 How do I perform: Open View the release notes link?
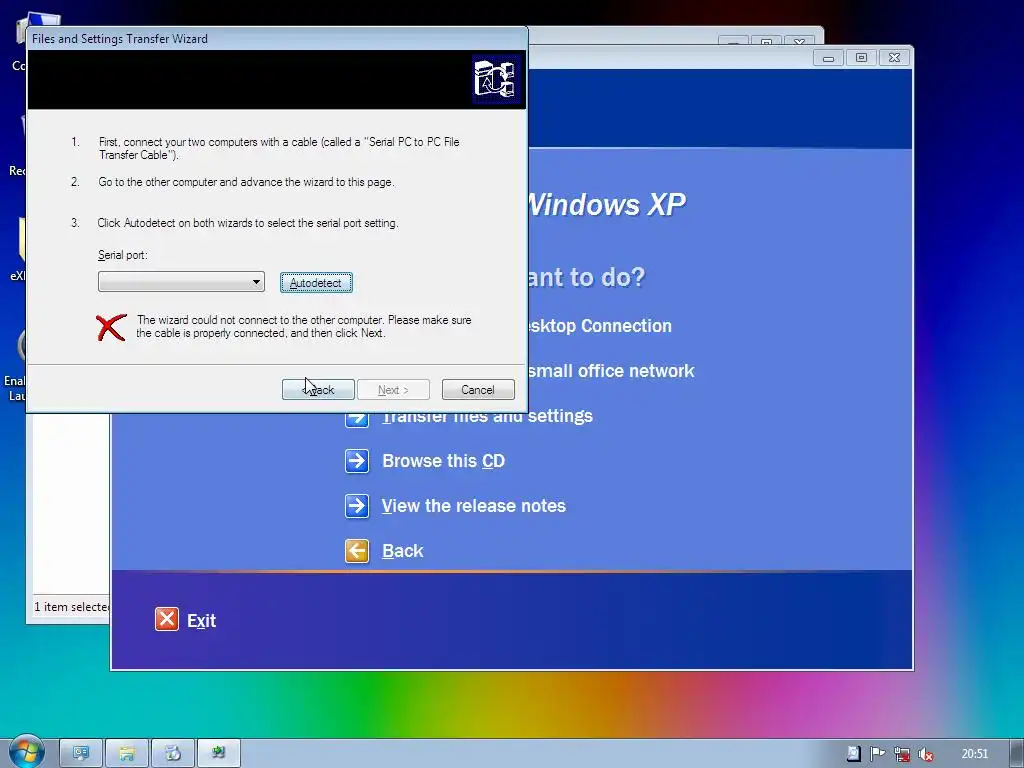pos(473,506)
